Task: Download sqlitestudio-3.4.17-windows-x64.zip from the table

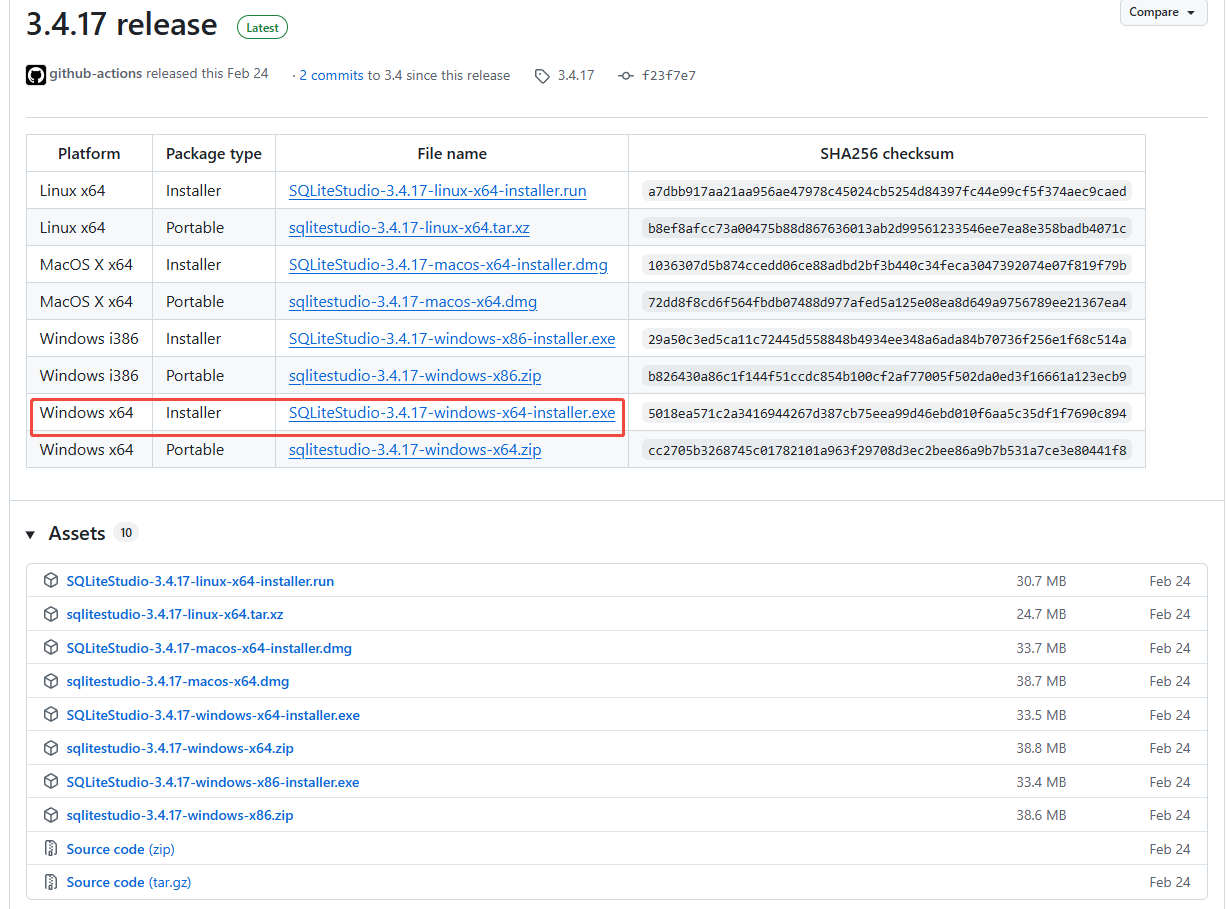Action: coord(415,450)
